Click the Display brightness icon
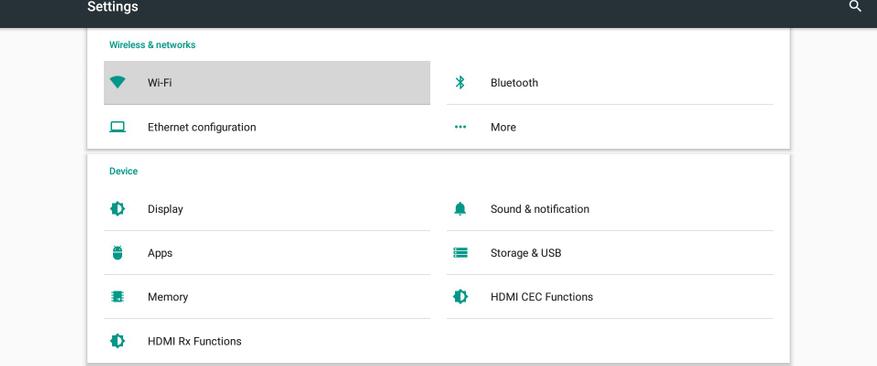Screen dimensions: 877x366 tap(117, 209)
